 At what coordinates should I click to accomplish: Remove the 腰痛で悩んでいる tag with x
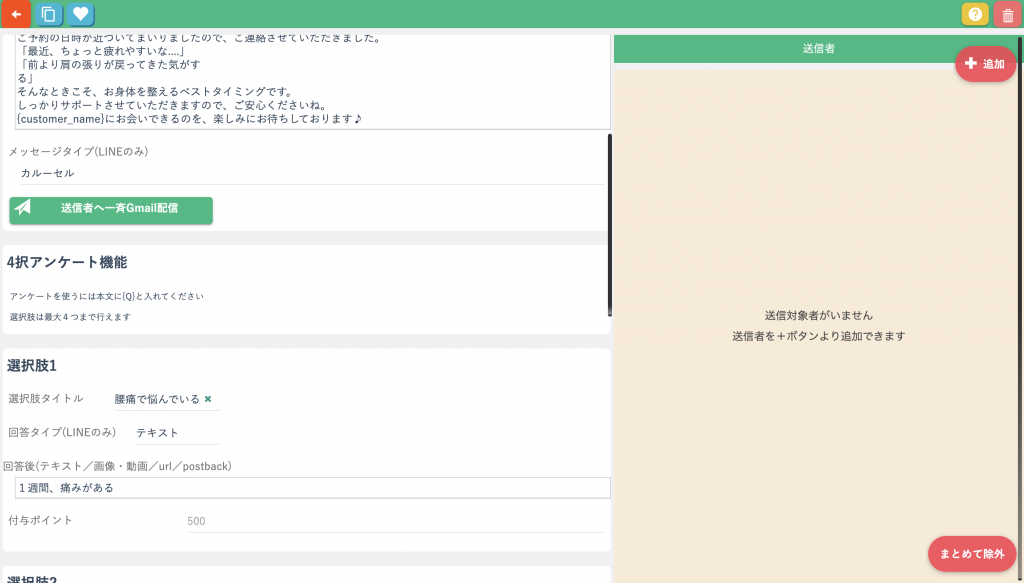coord(208,399)
